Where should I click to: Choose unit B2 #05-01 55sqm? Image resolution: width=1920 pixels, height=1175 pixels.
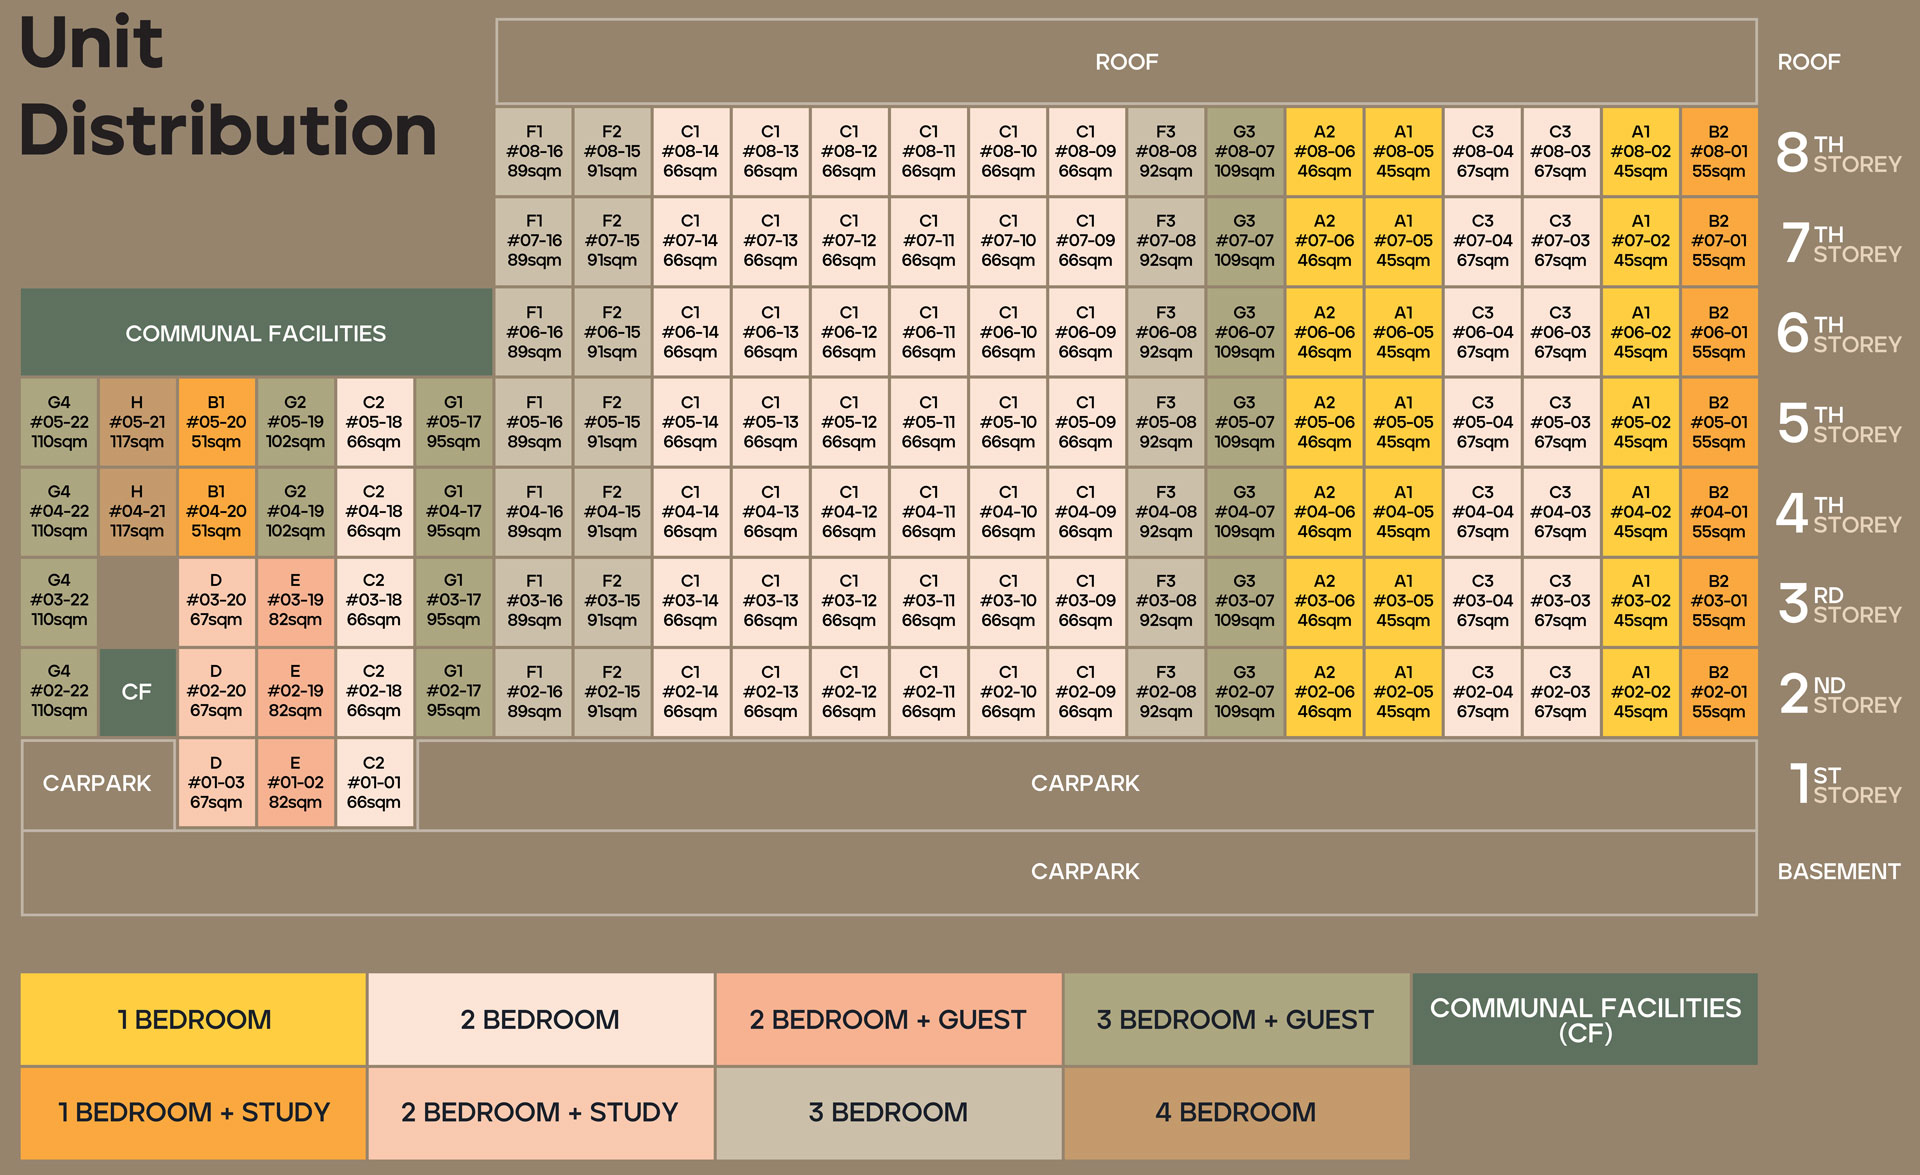click(x=1719, y=422)
